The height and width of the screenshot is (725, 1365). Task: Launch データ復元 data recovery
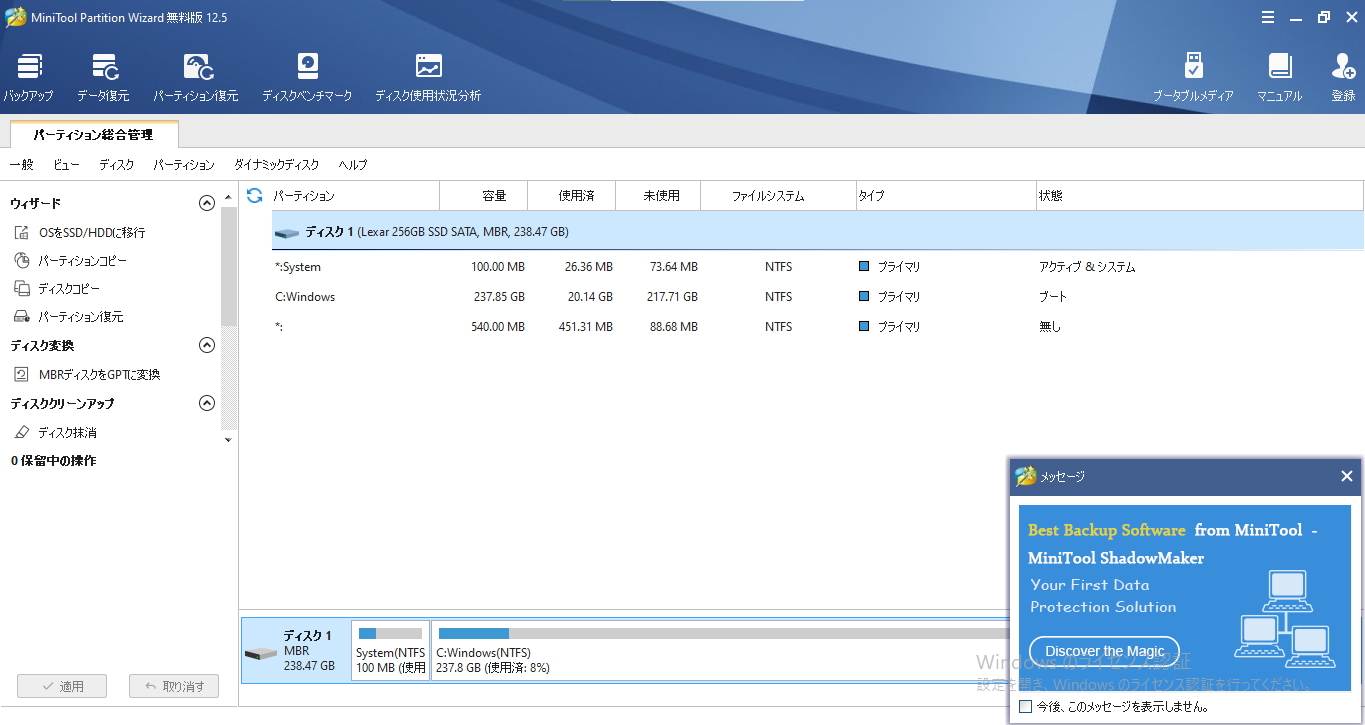pos(103,78)
